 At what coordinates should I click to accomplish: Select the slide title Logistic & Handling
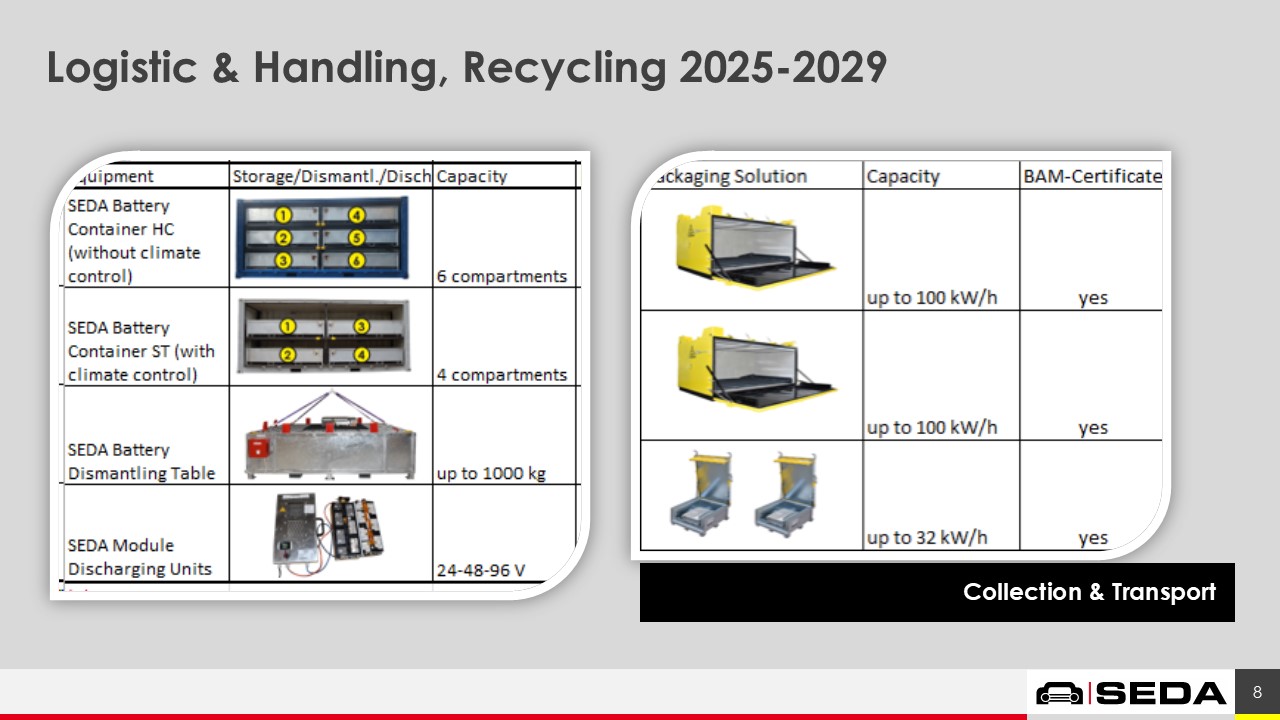[x=466, y=67]
